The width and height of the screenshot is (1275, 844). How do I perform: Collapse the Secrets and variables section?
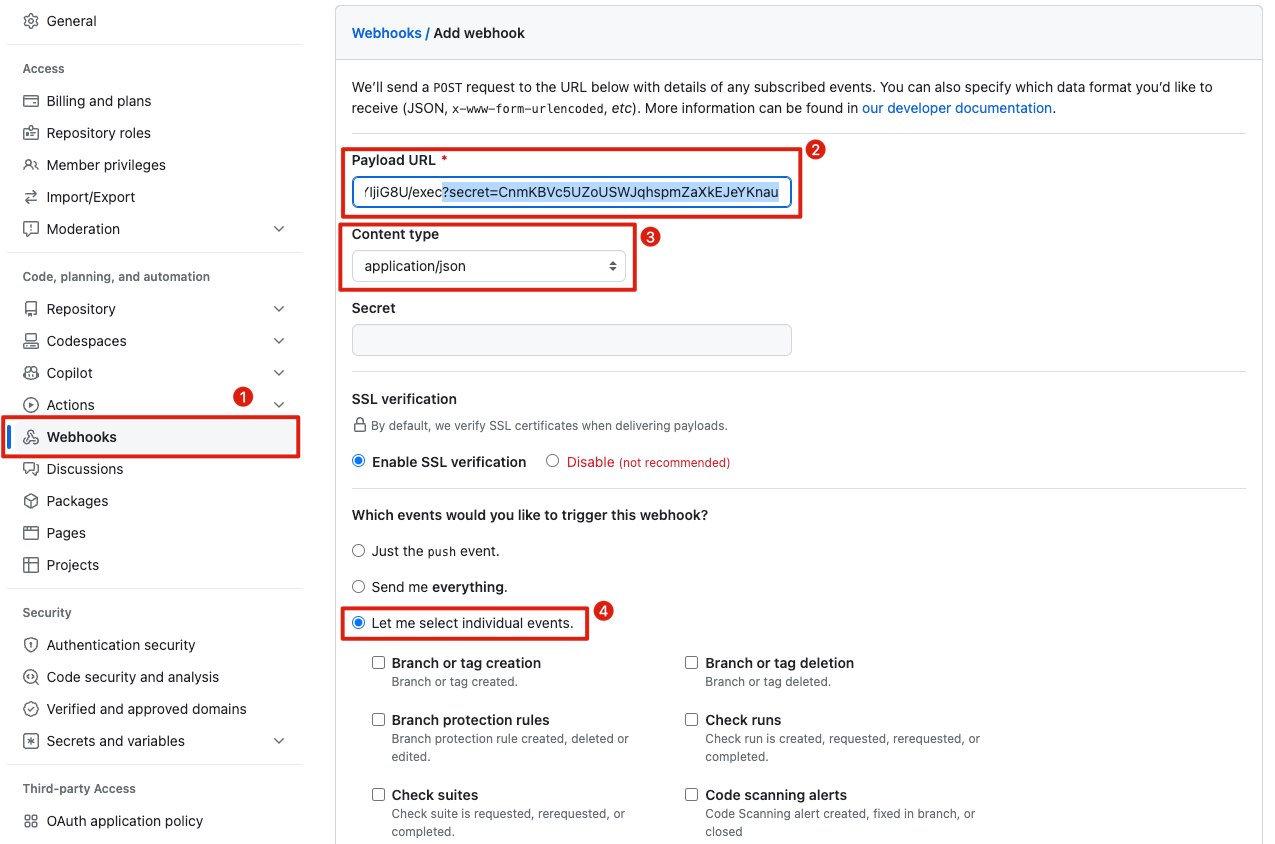click(x=279, y=741)
